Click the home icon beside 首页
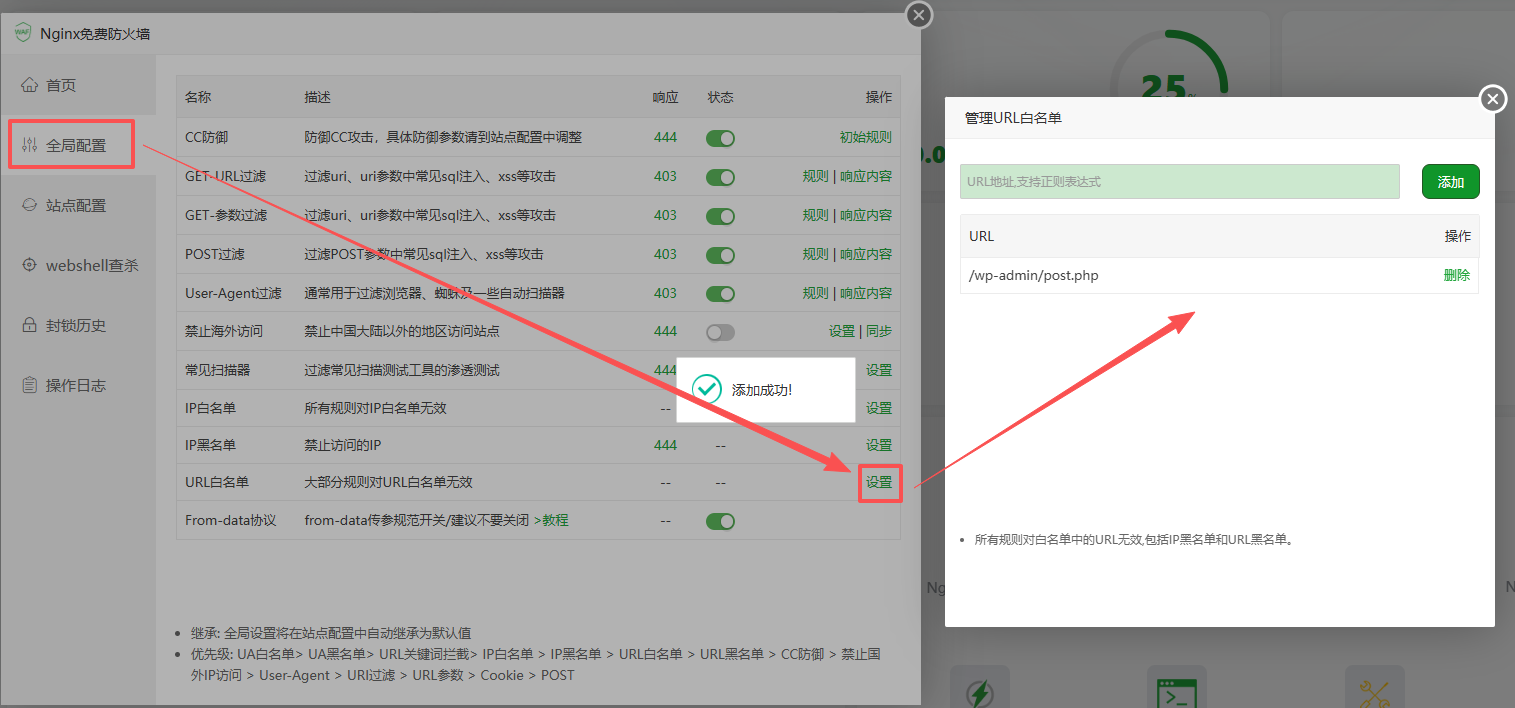The width and height of the screenshot is (1515, 708). (x=29, y=85)
